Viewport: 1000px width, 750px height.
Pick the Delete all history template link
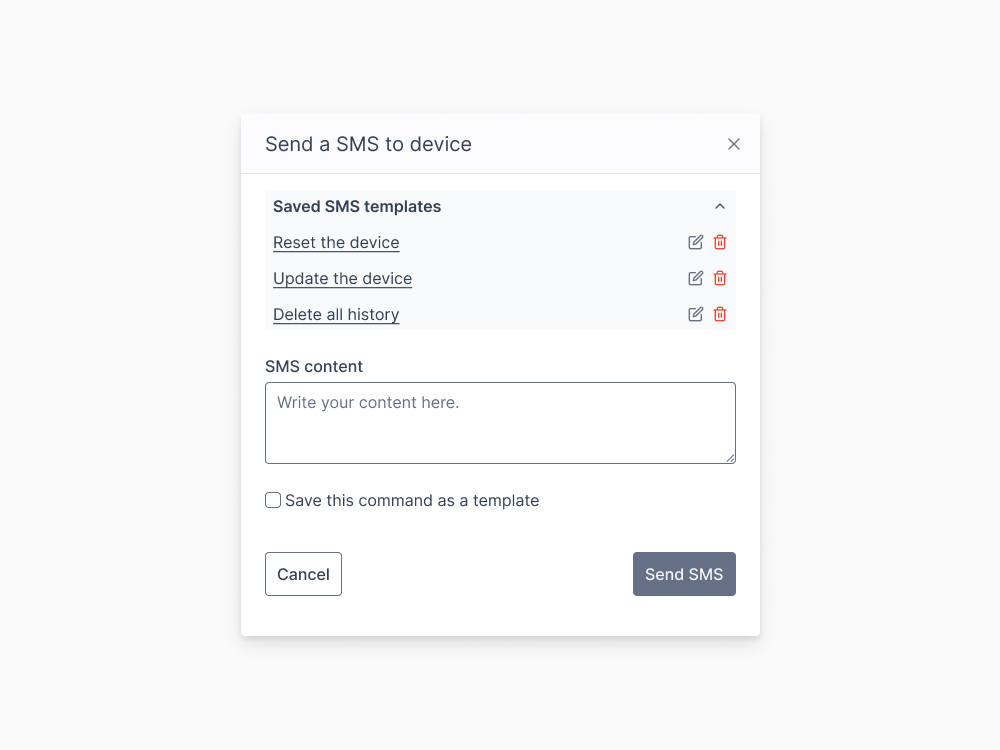[336, 315]
